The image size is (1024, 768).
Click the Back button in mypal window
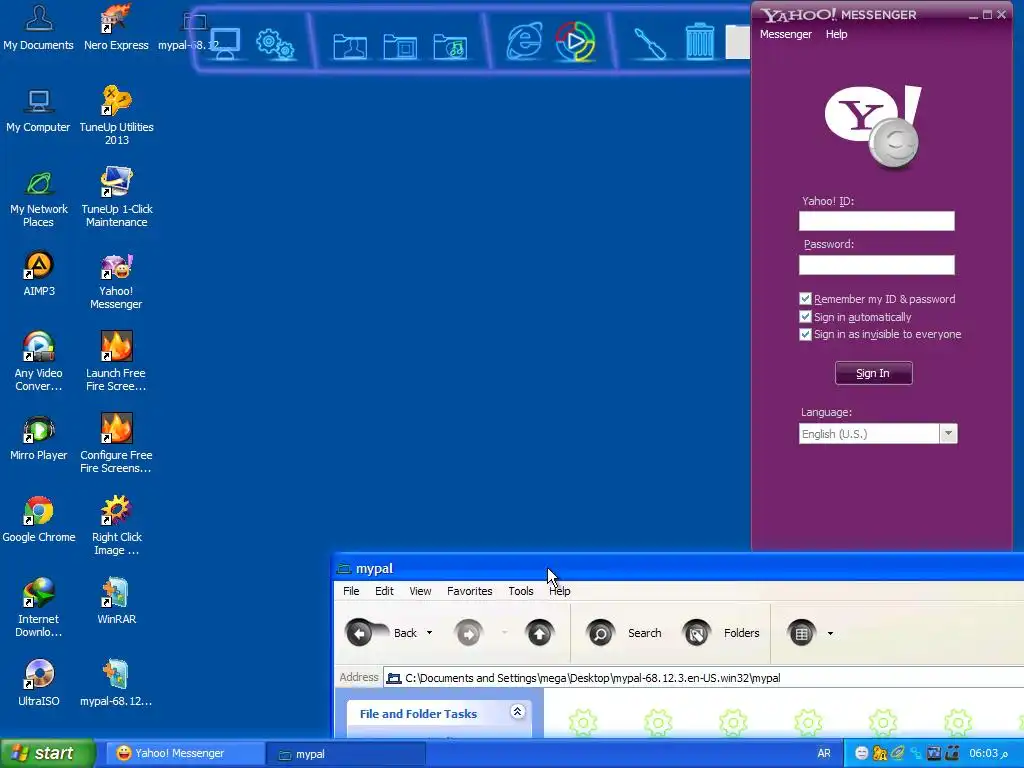point(382,633)
